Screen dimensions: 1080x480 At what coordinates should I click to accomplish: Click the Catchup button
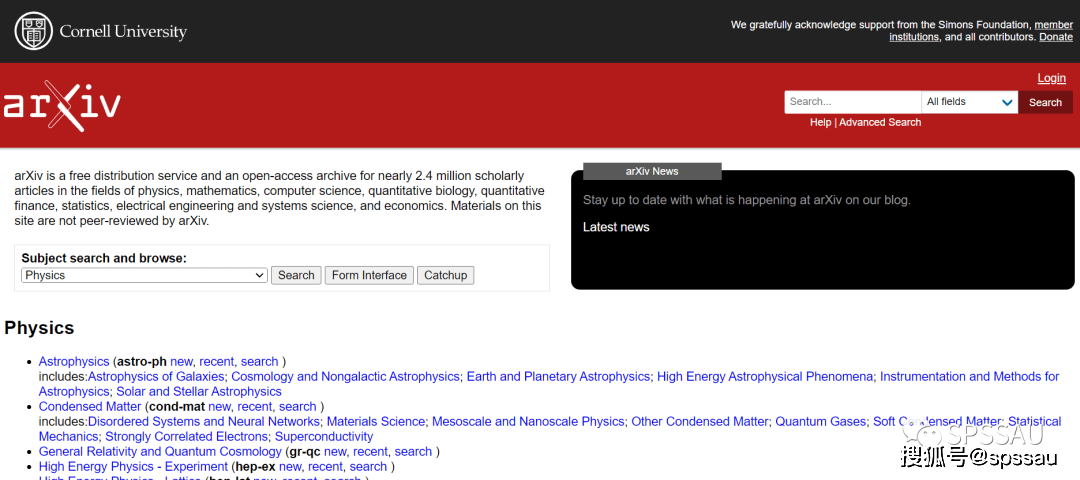[x=445, y=275]
